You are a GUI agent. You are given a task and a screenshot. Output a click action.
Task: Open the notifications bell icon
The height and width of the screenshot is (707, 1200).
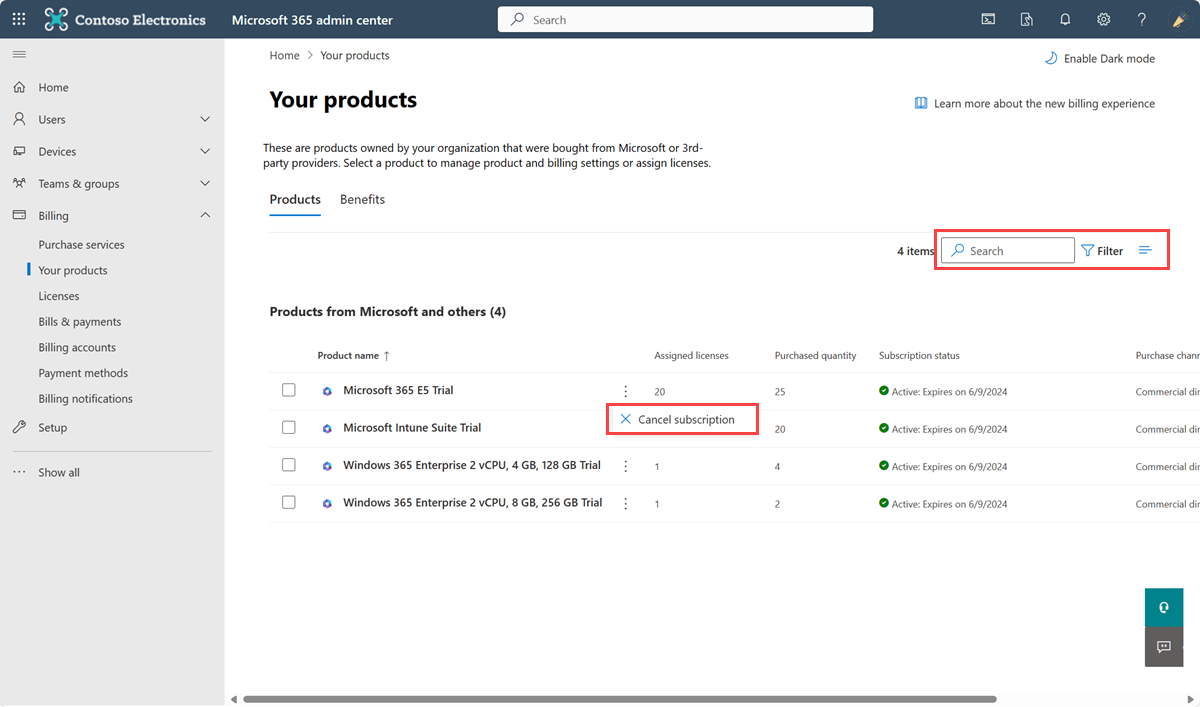[1065, 19]
